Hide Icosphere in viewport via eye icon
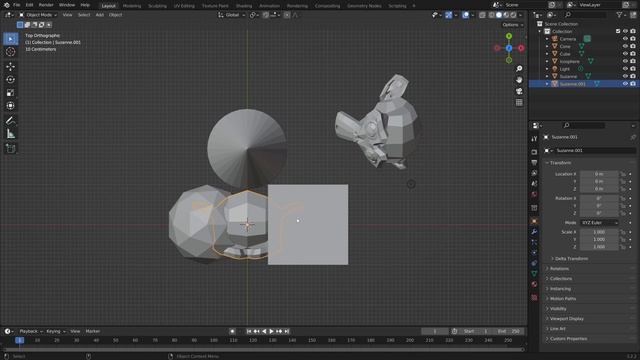Screen dimensions: 640x360 click(625, 61)
